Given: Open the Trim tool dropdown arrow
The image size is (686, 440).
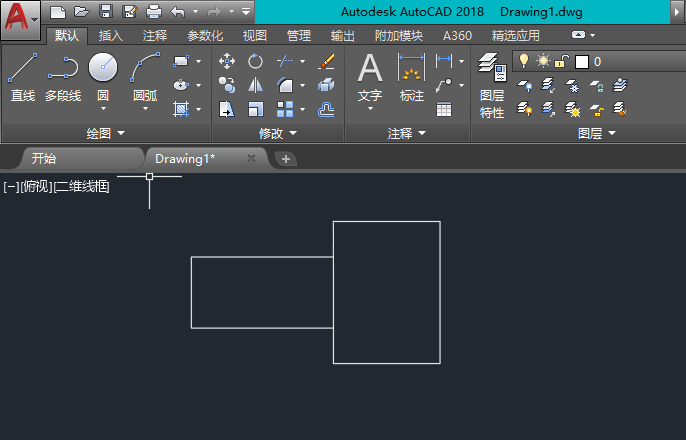Looking at the screenshot, I should point(302,61).
